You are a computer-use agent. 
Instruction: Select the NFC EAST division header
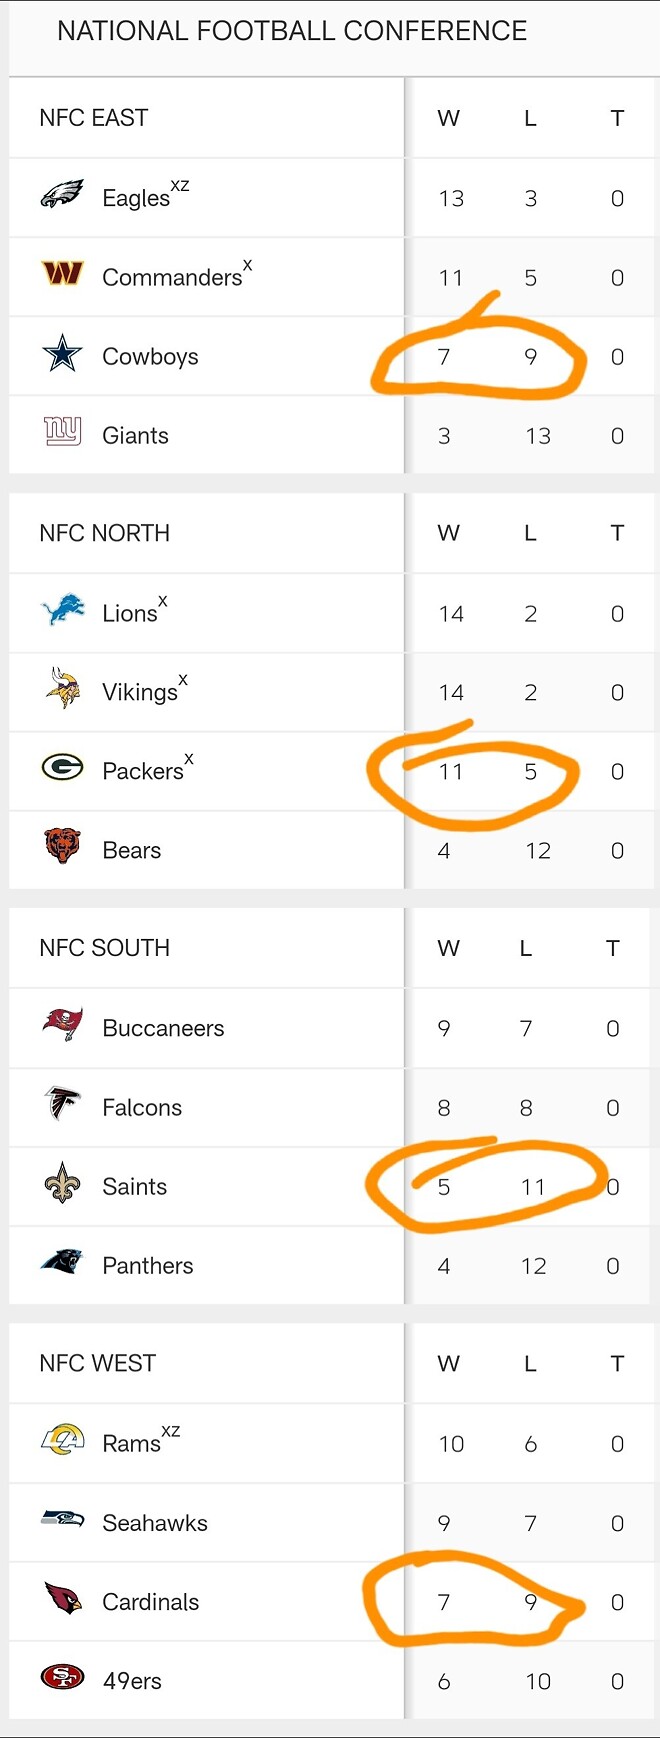point(94,118)
